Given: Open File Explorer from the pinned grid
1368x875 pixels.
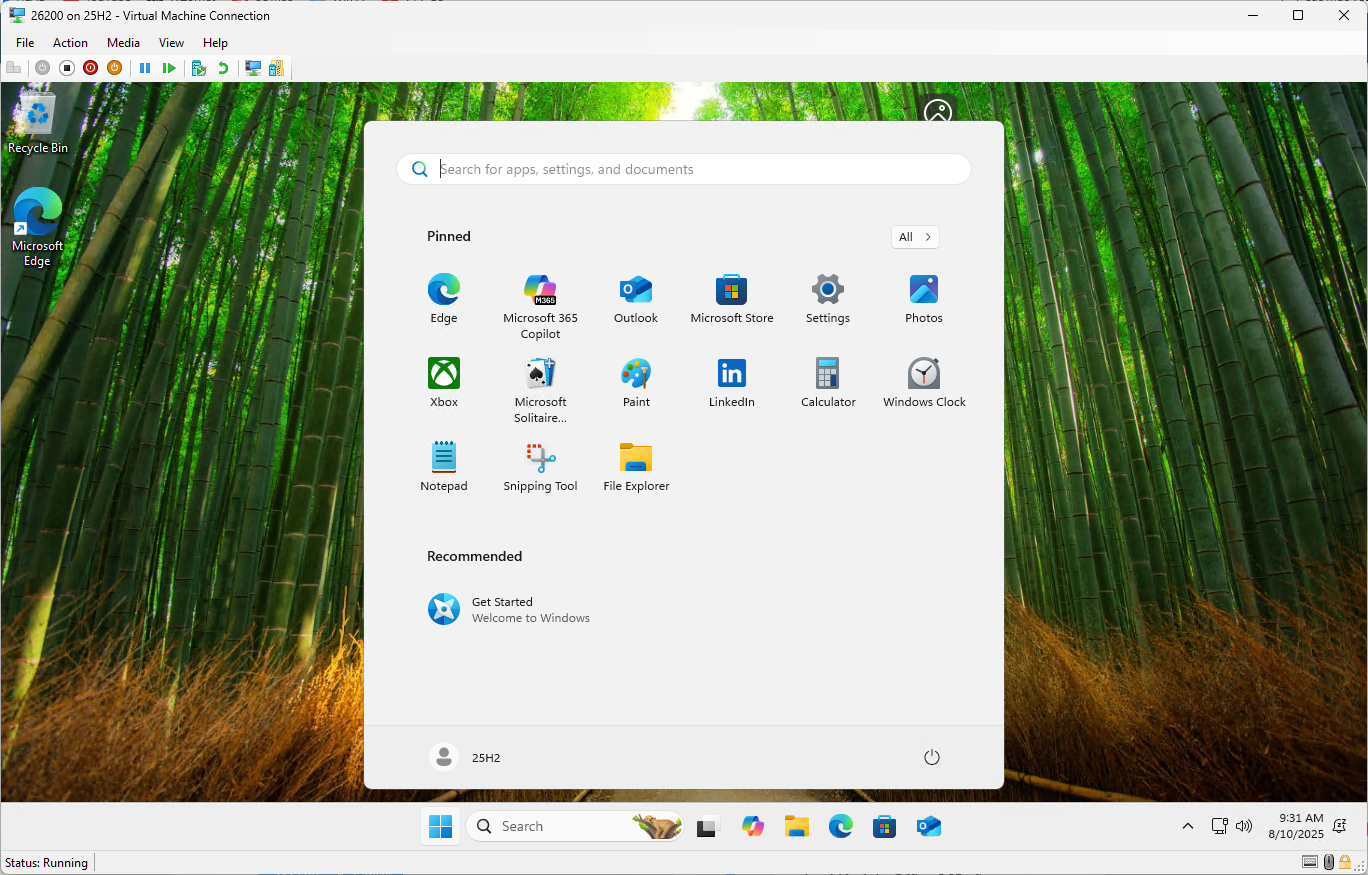Looking at the screenshot, I should click(636, 467).
